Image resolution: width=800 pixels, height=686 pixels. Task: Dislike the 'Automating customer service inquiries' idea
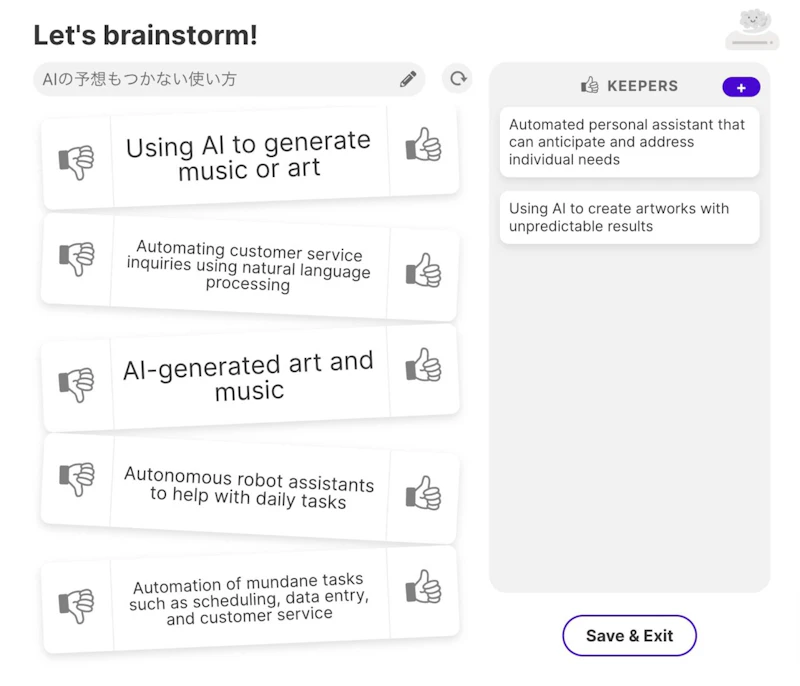pos(76,259)
